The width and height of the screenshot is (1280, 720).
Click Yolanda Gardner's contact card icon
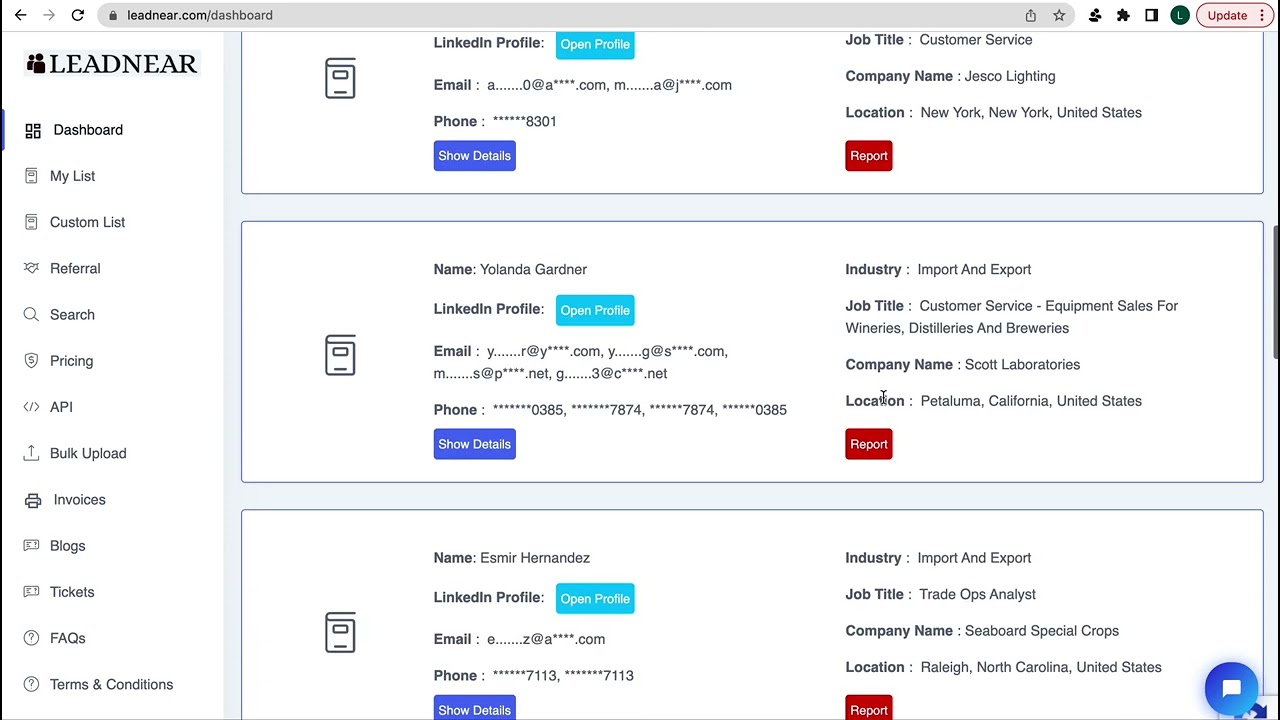[x=340, y=355]
